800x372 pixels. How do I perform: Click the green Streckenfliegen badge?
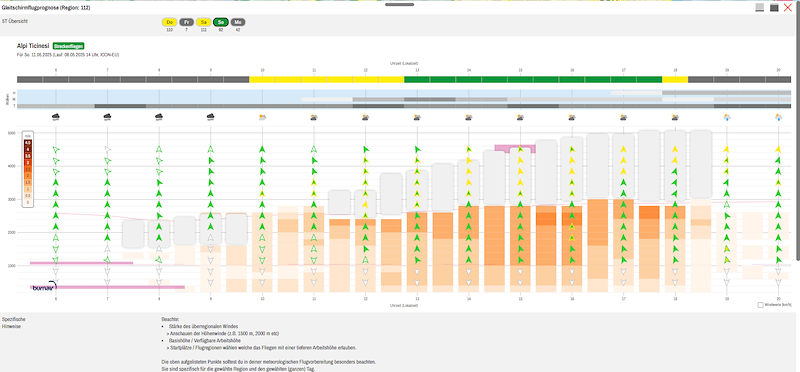click(x=68, y=46)
